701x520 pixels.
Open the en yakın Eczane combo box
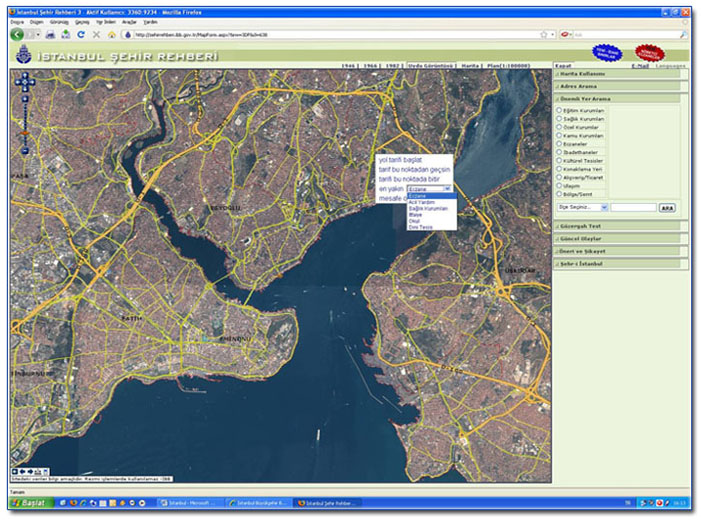pos(429,189)
